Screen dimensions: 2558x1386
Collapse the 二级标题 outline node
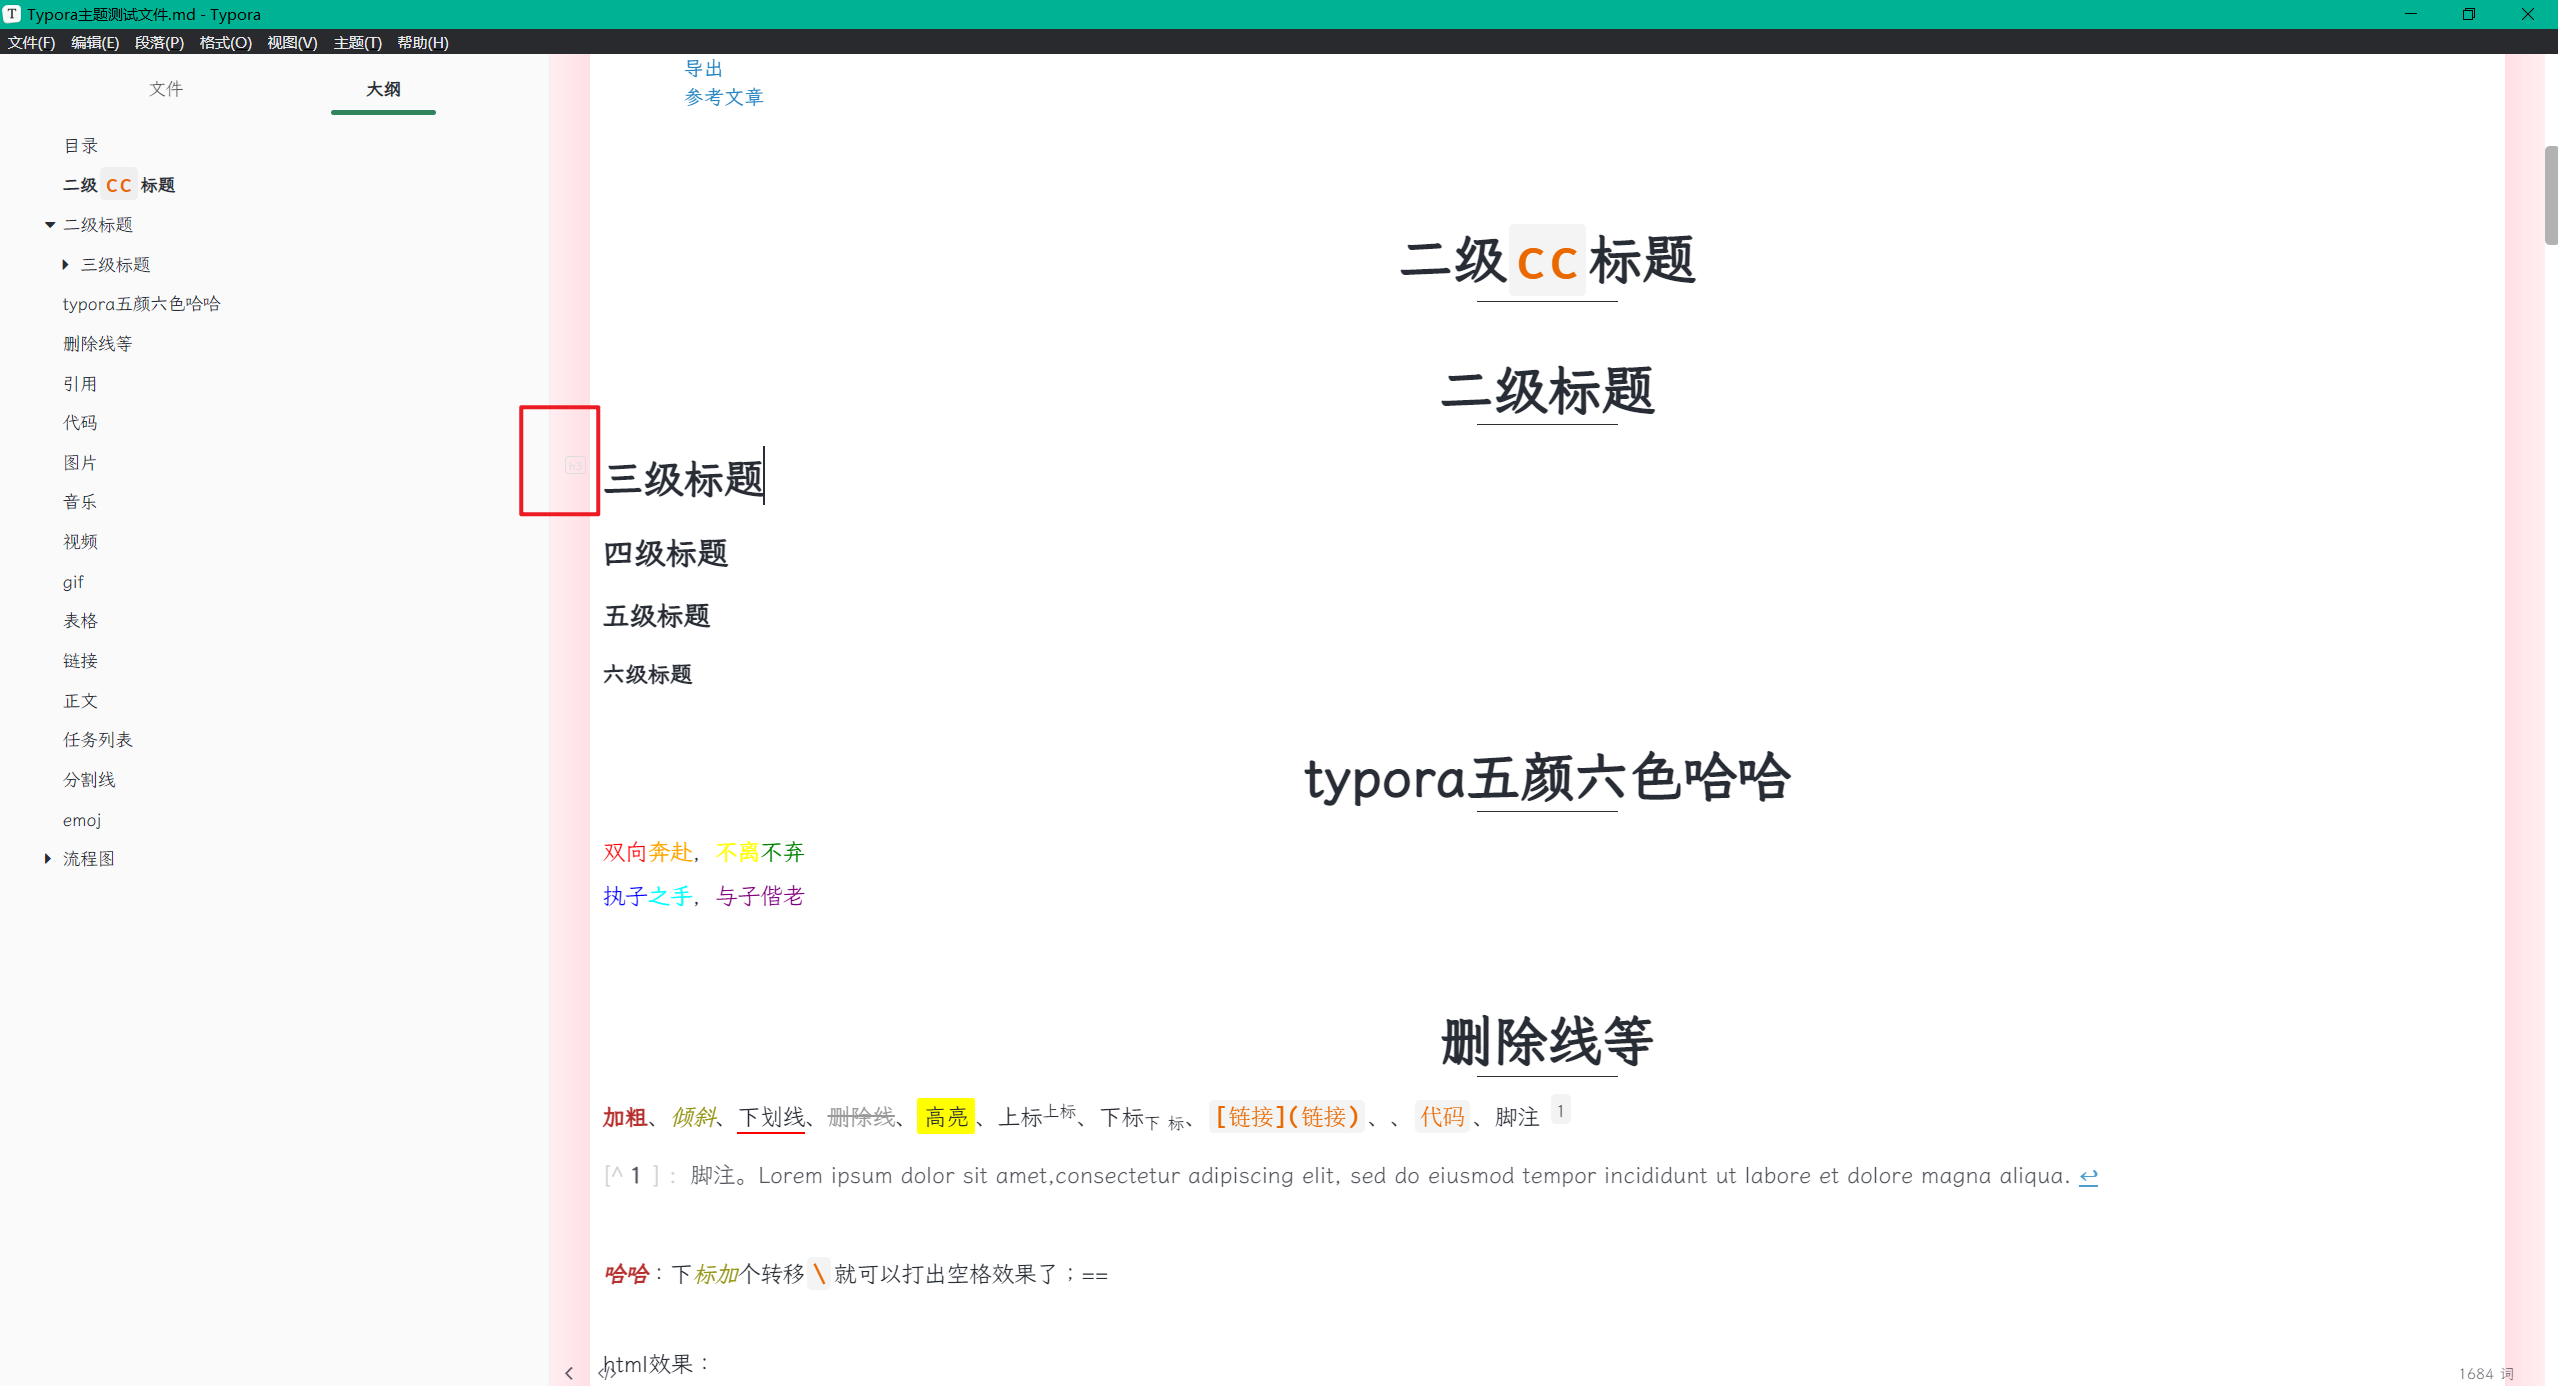(50, 225)
